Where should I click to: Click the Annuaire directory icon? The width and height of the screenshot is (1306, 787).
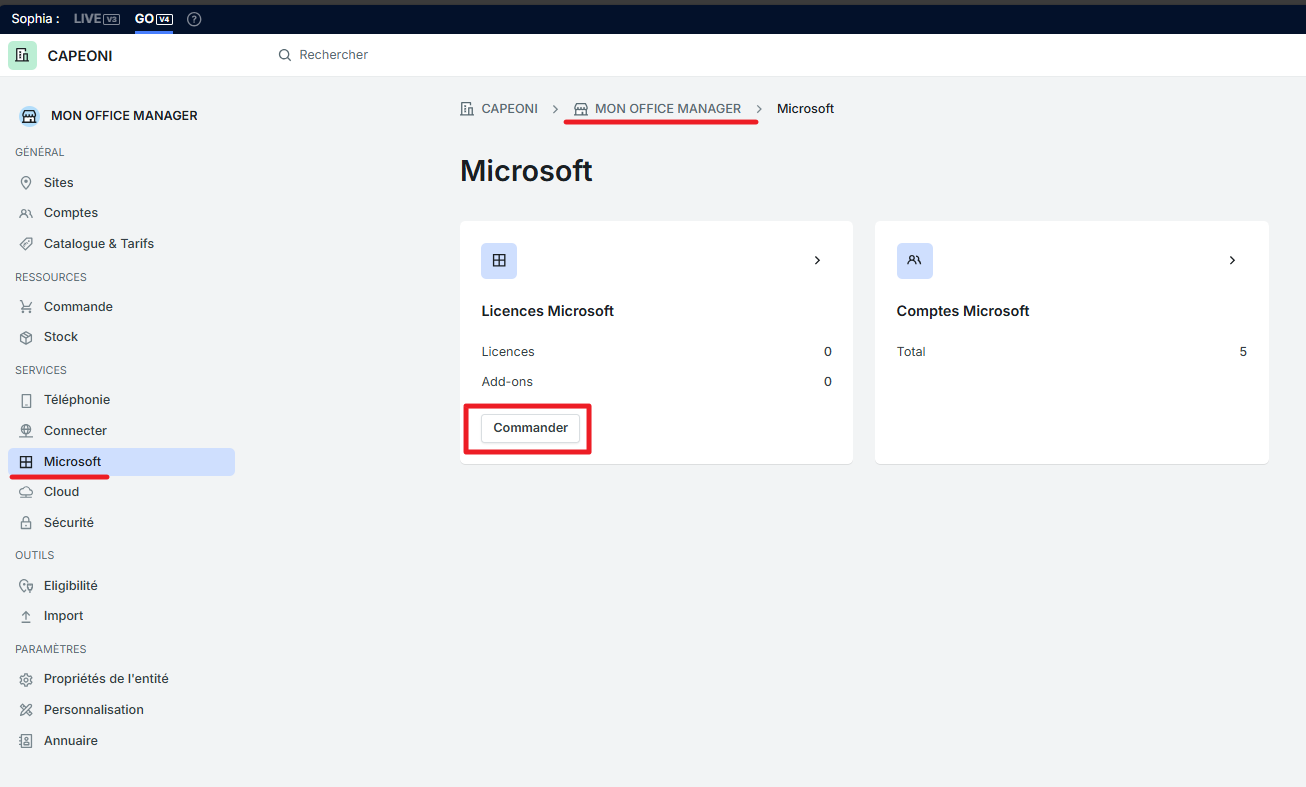(x=26, y=741)
